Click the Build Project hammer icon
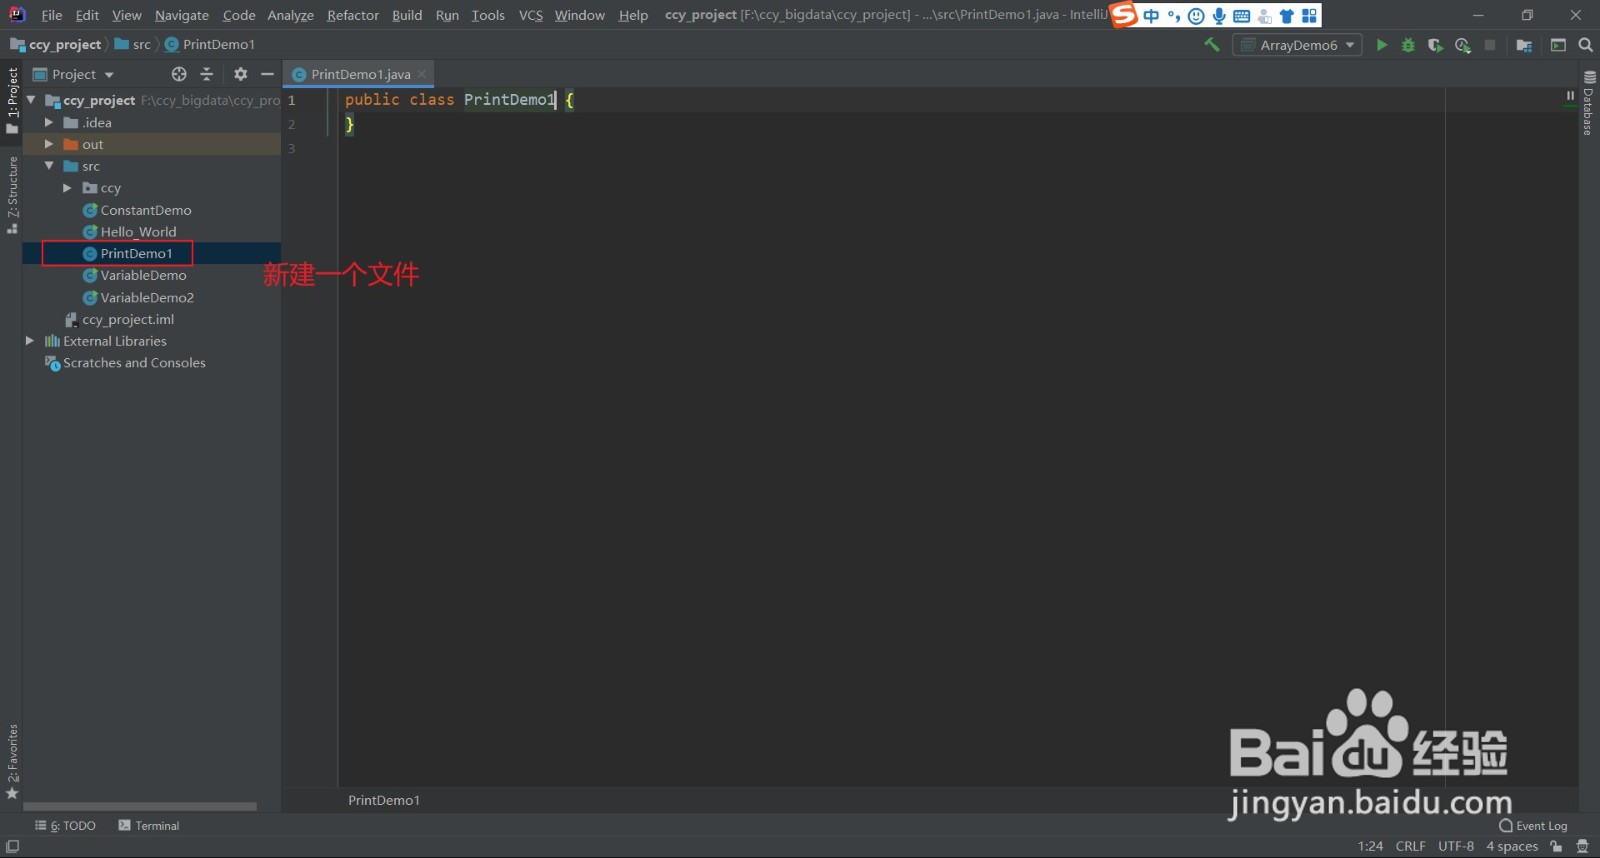Screen dimensions: 1600x858 click(1212, 45)
